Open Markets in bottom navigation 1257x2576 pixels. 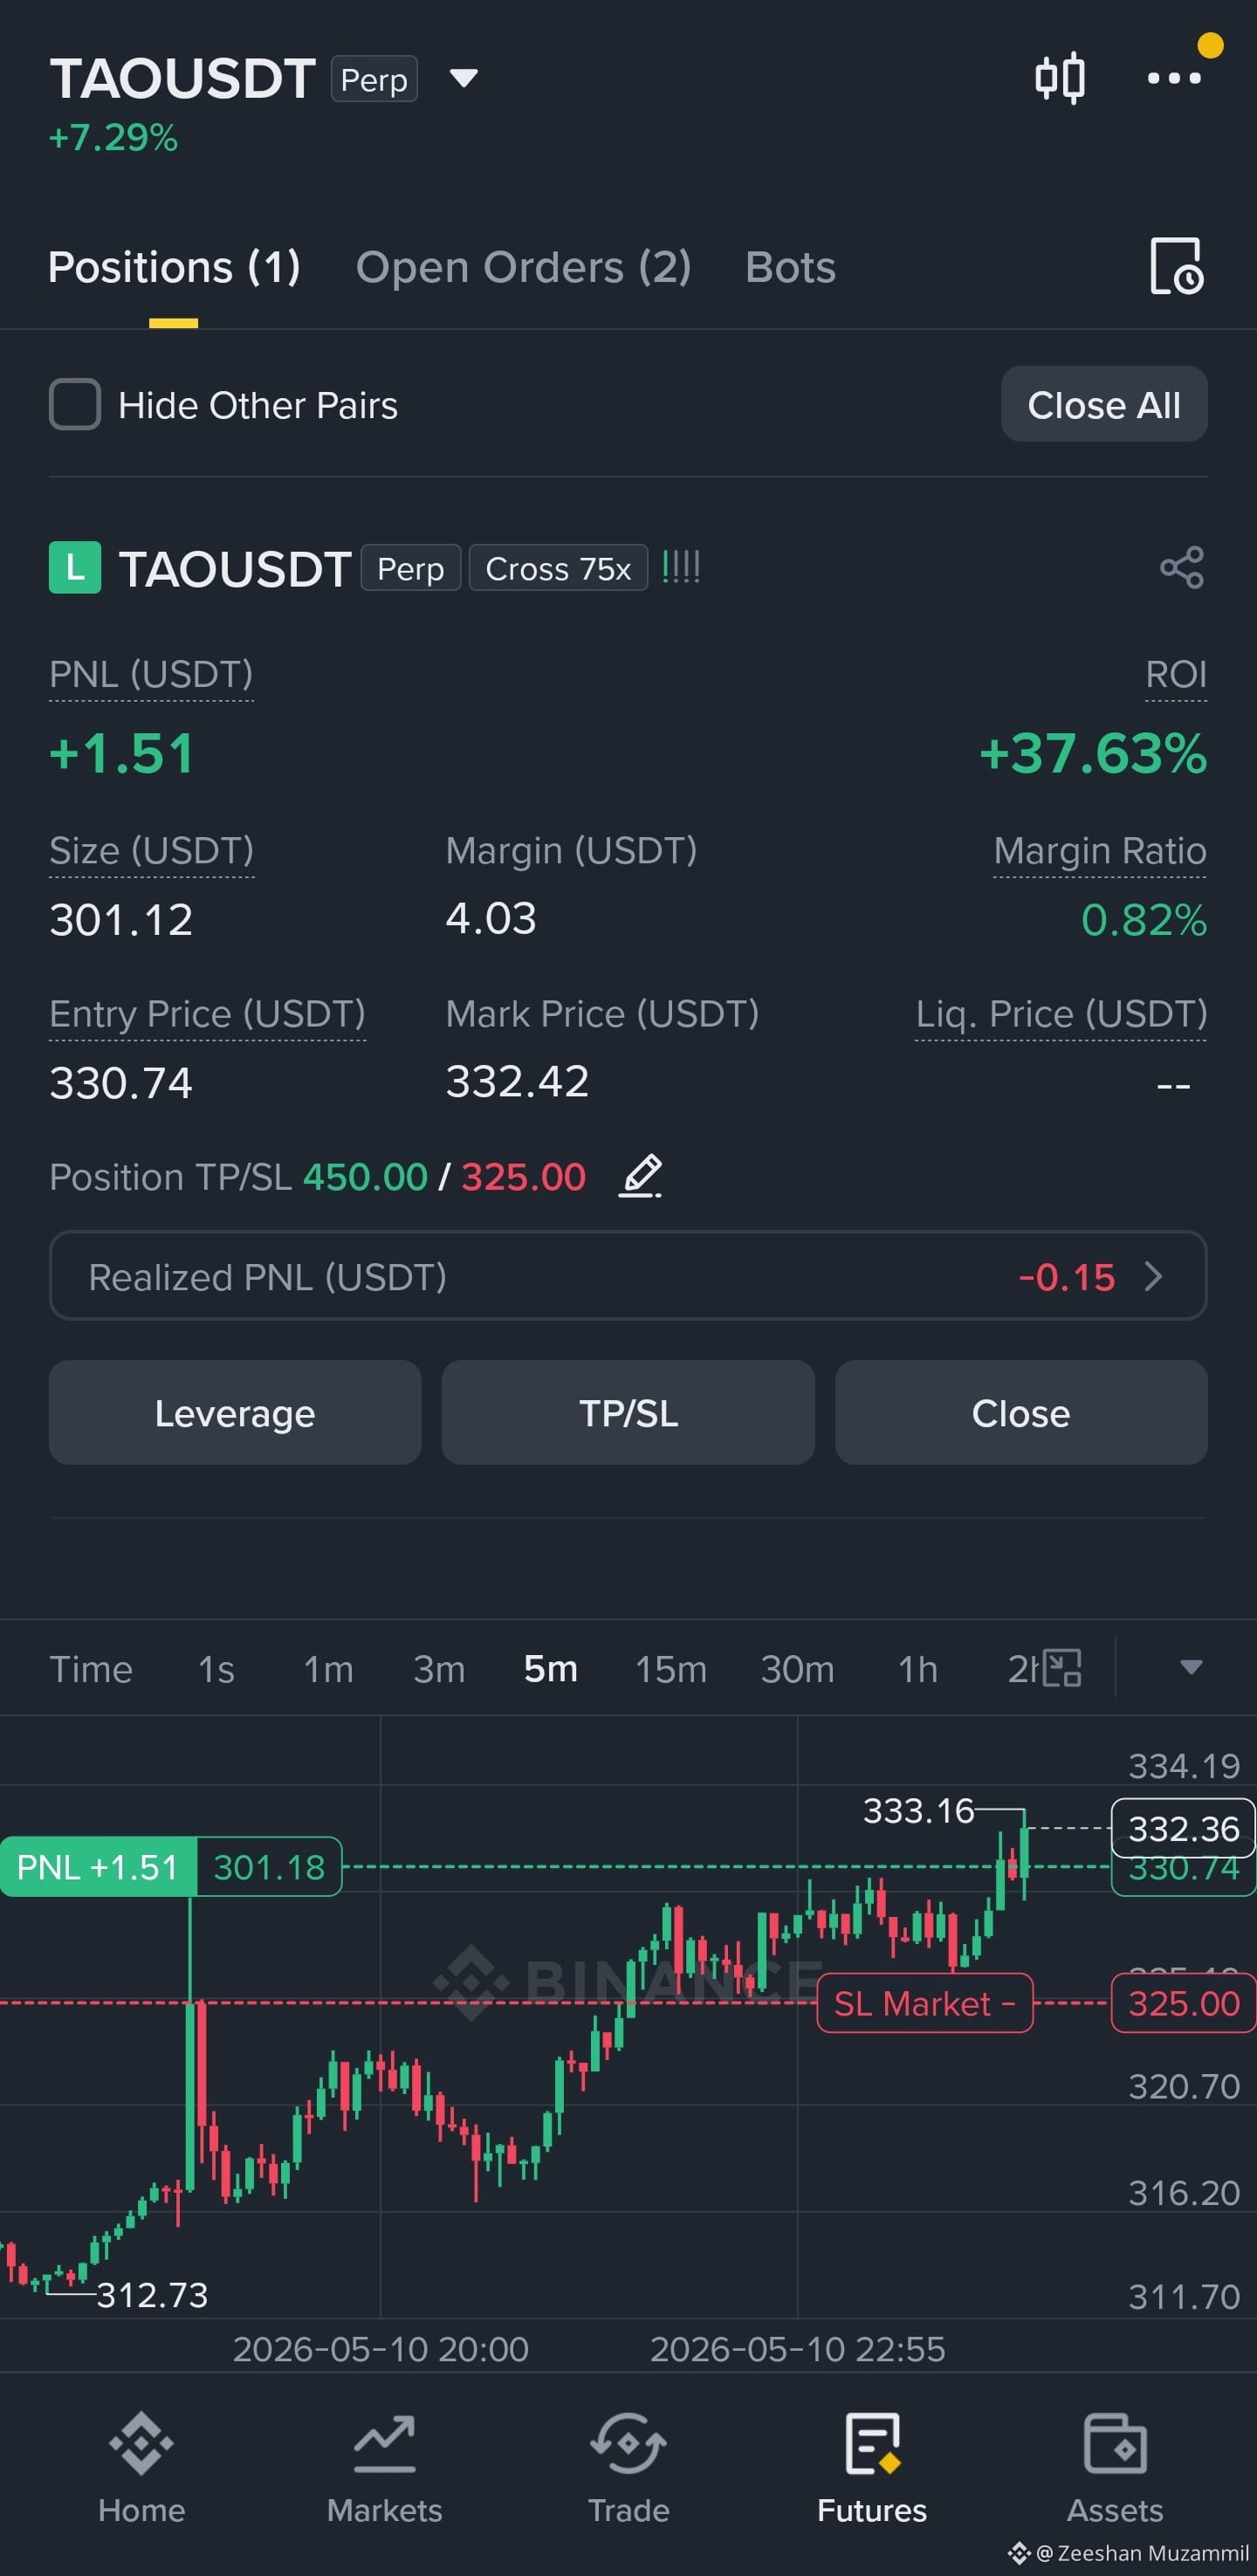tap(384, 2467)
